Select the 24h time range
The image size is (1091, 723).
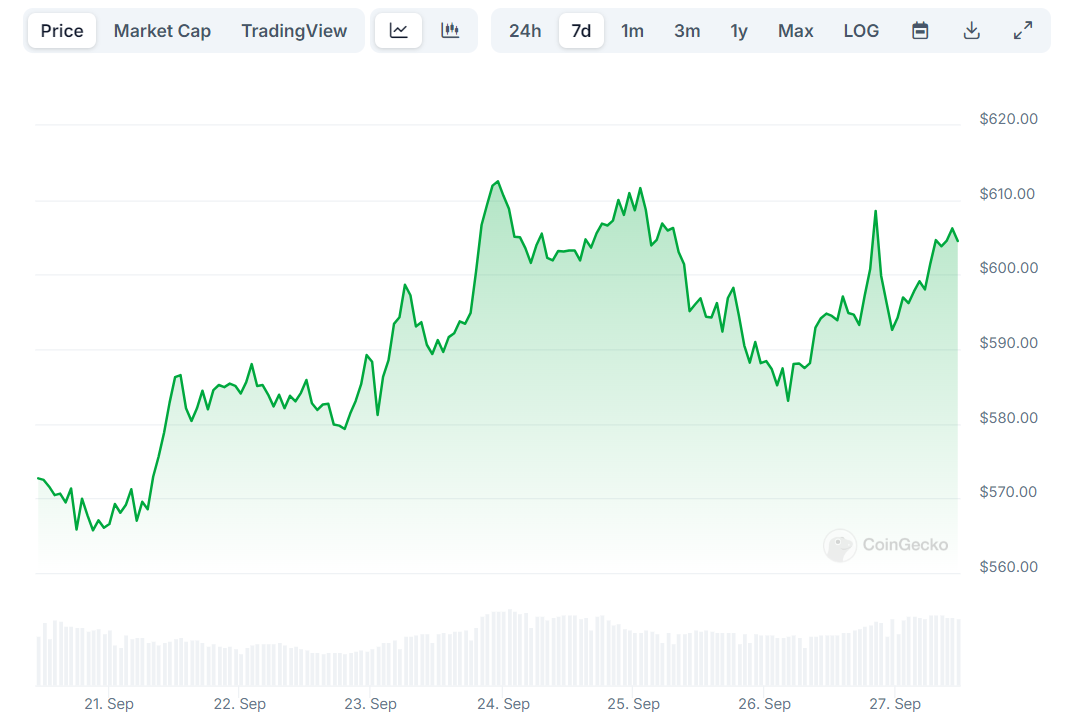(525, 31)
